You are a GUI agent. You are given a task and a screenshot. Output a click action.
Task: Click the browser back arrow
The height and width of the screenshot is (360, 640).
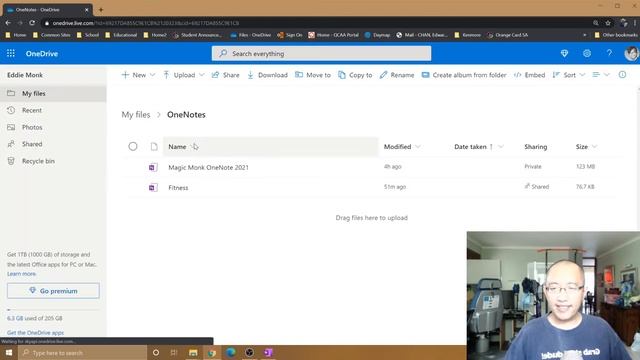click(x=8, y=23)
